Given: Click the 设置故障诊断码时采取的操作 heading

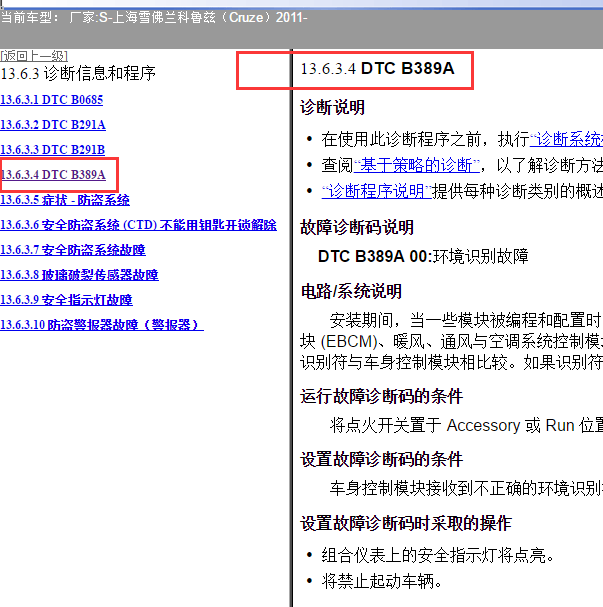Looking at the screenshot, I should point(406,523).
